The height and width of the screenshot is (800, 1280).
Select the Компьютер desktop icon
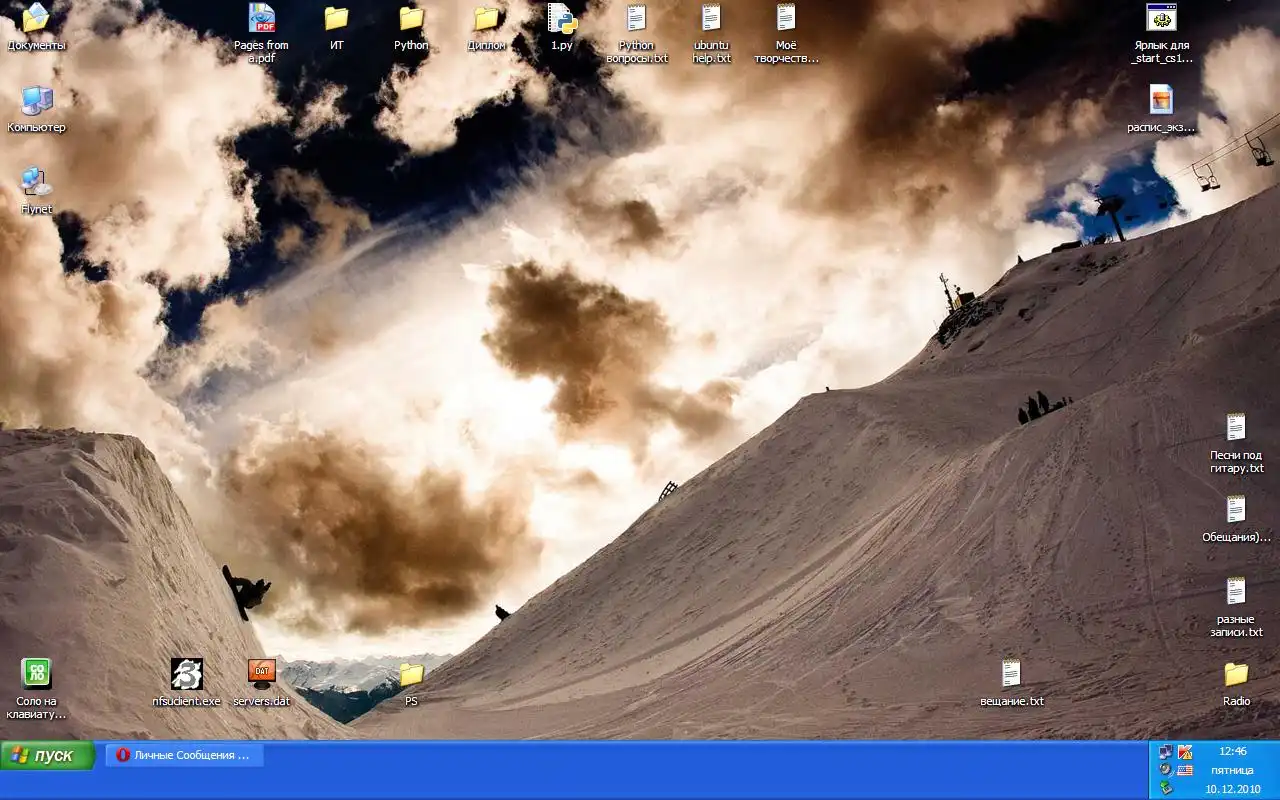36,101
